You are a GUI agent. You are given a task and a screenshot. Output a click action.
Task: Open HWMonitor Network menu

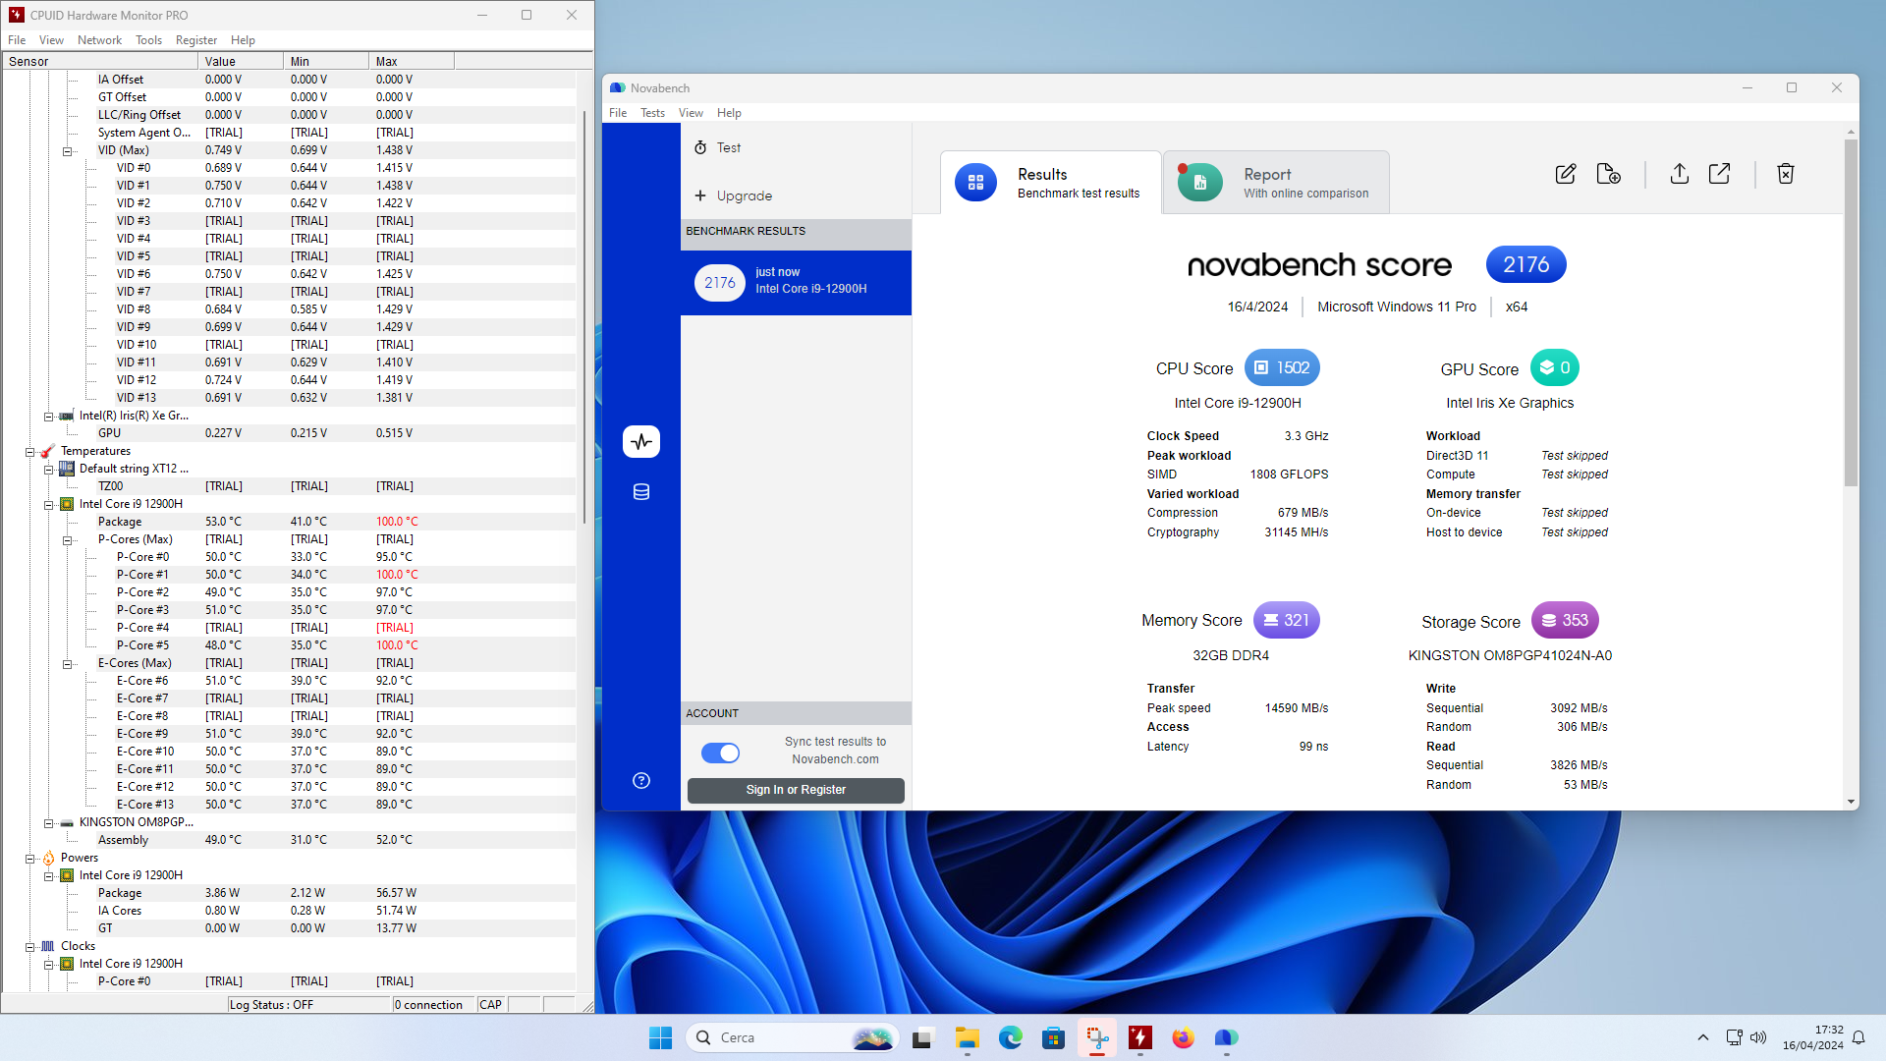[x=99, y=40]
